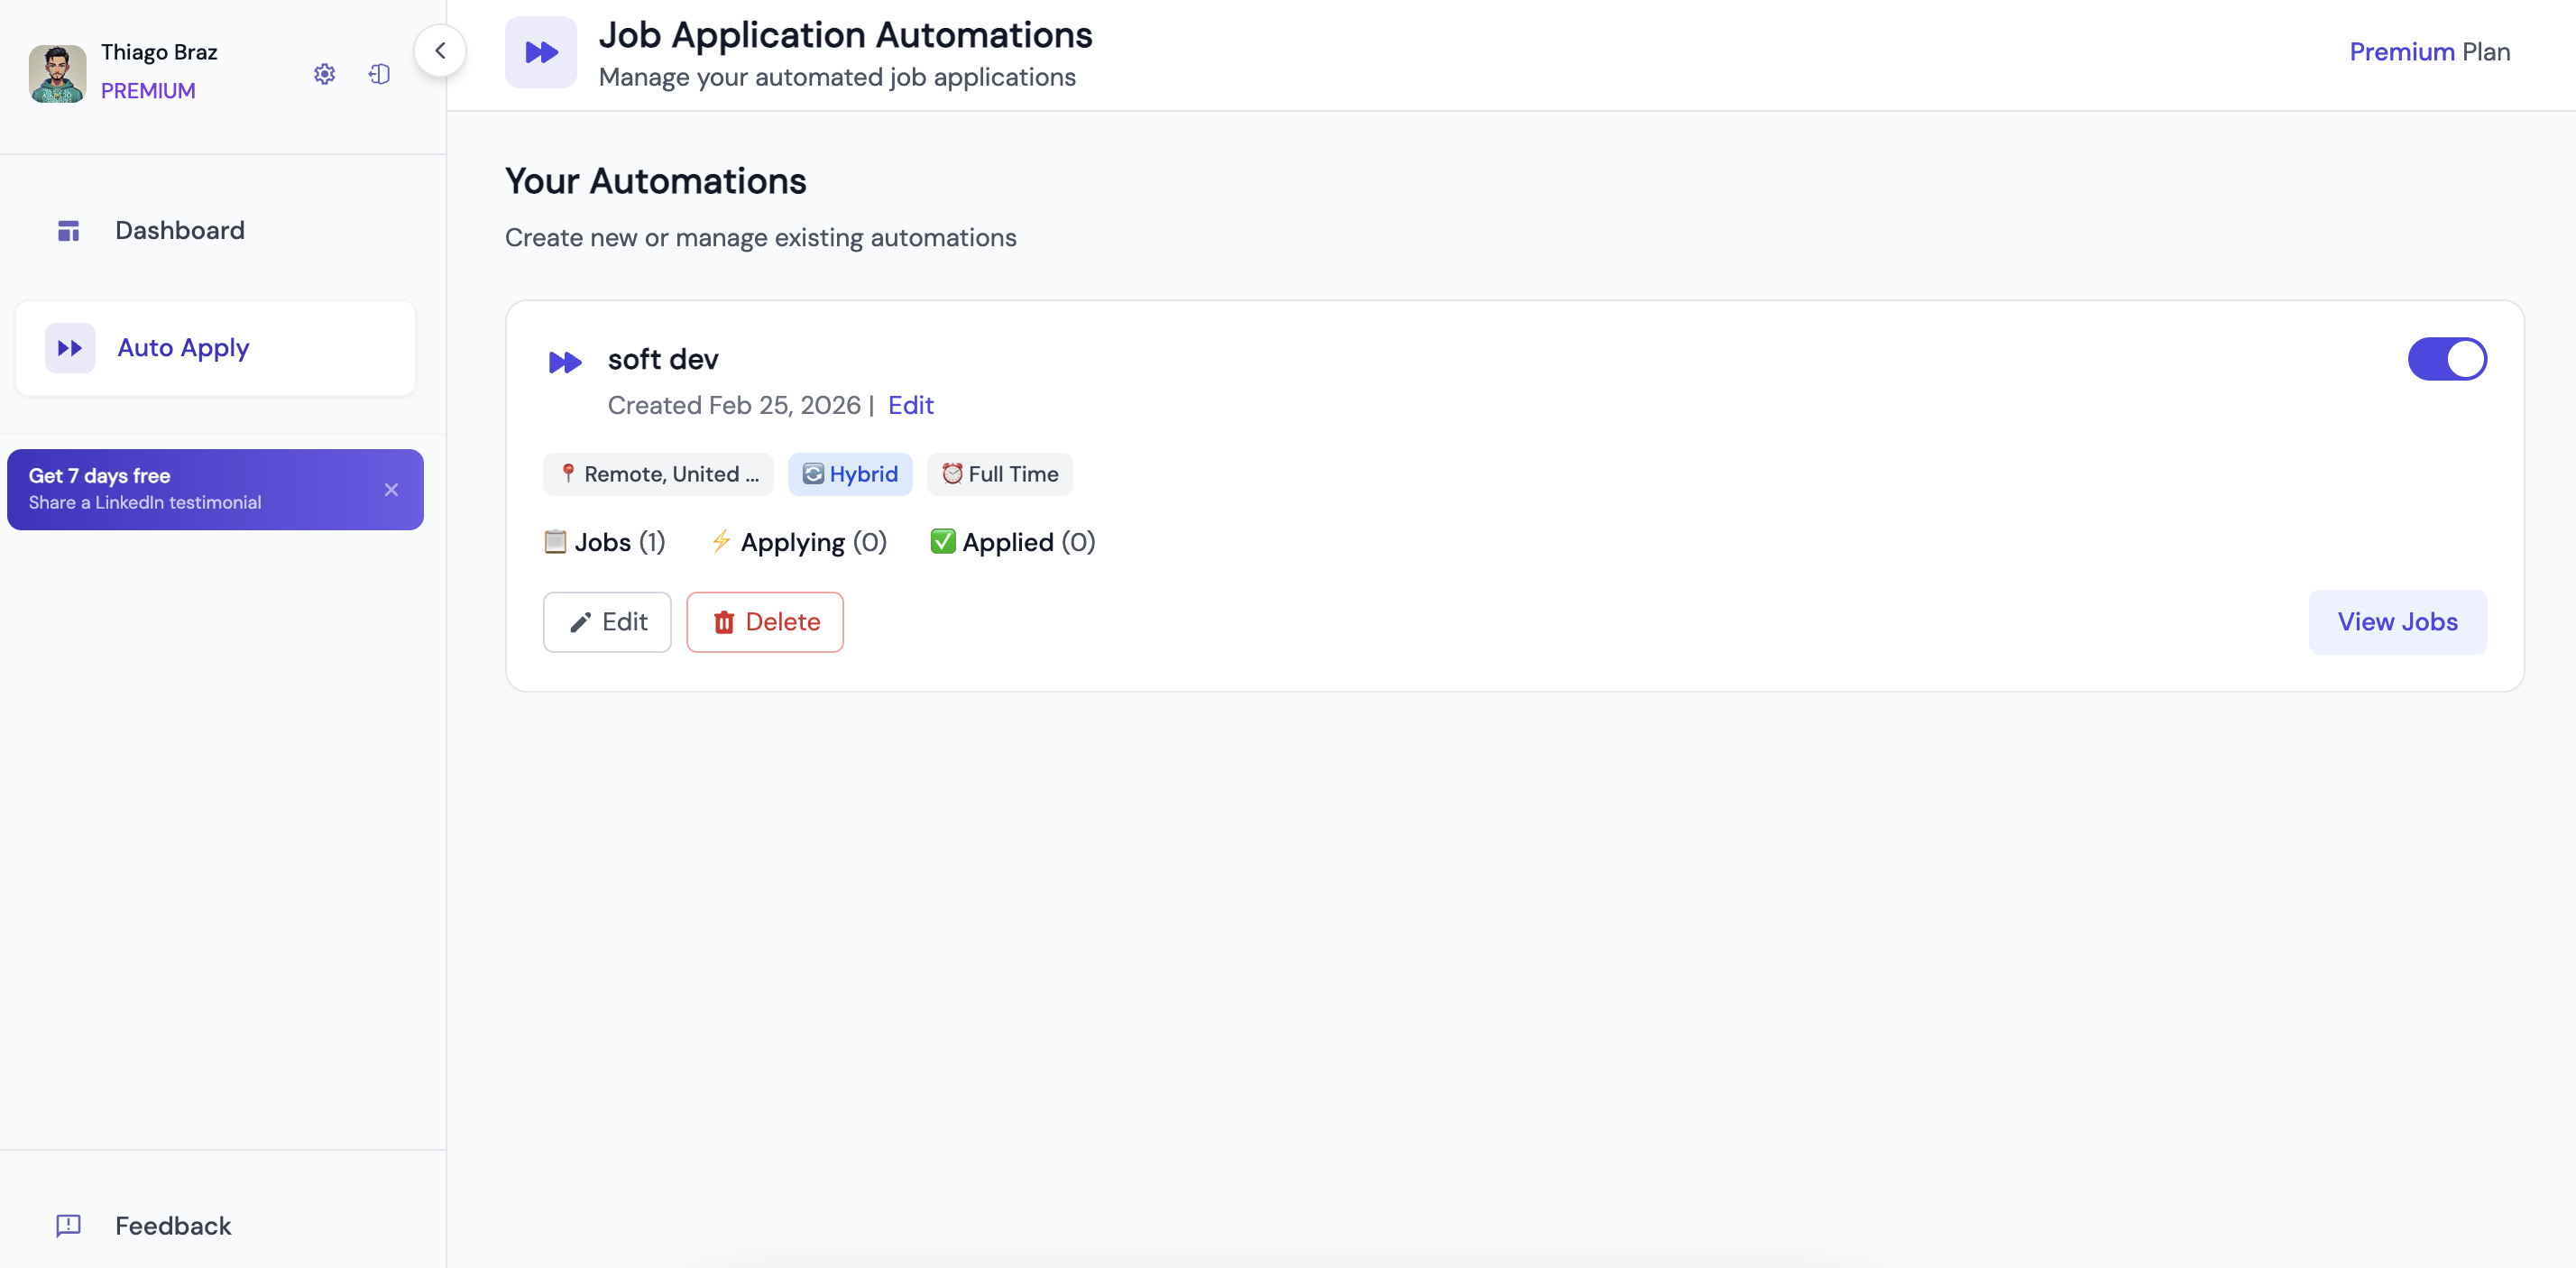The width and height of the screenshot is (2576, 1268).
Task: Click the Jobs (1) counter
Action: click(604, 542)
